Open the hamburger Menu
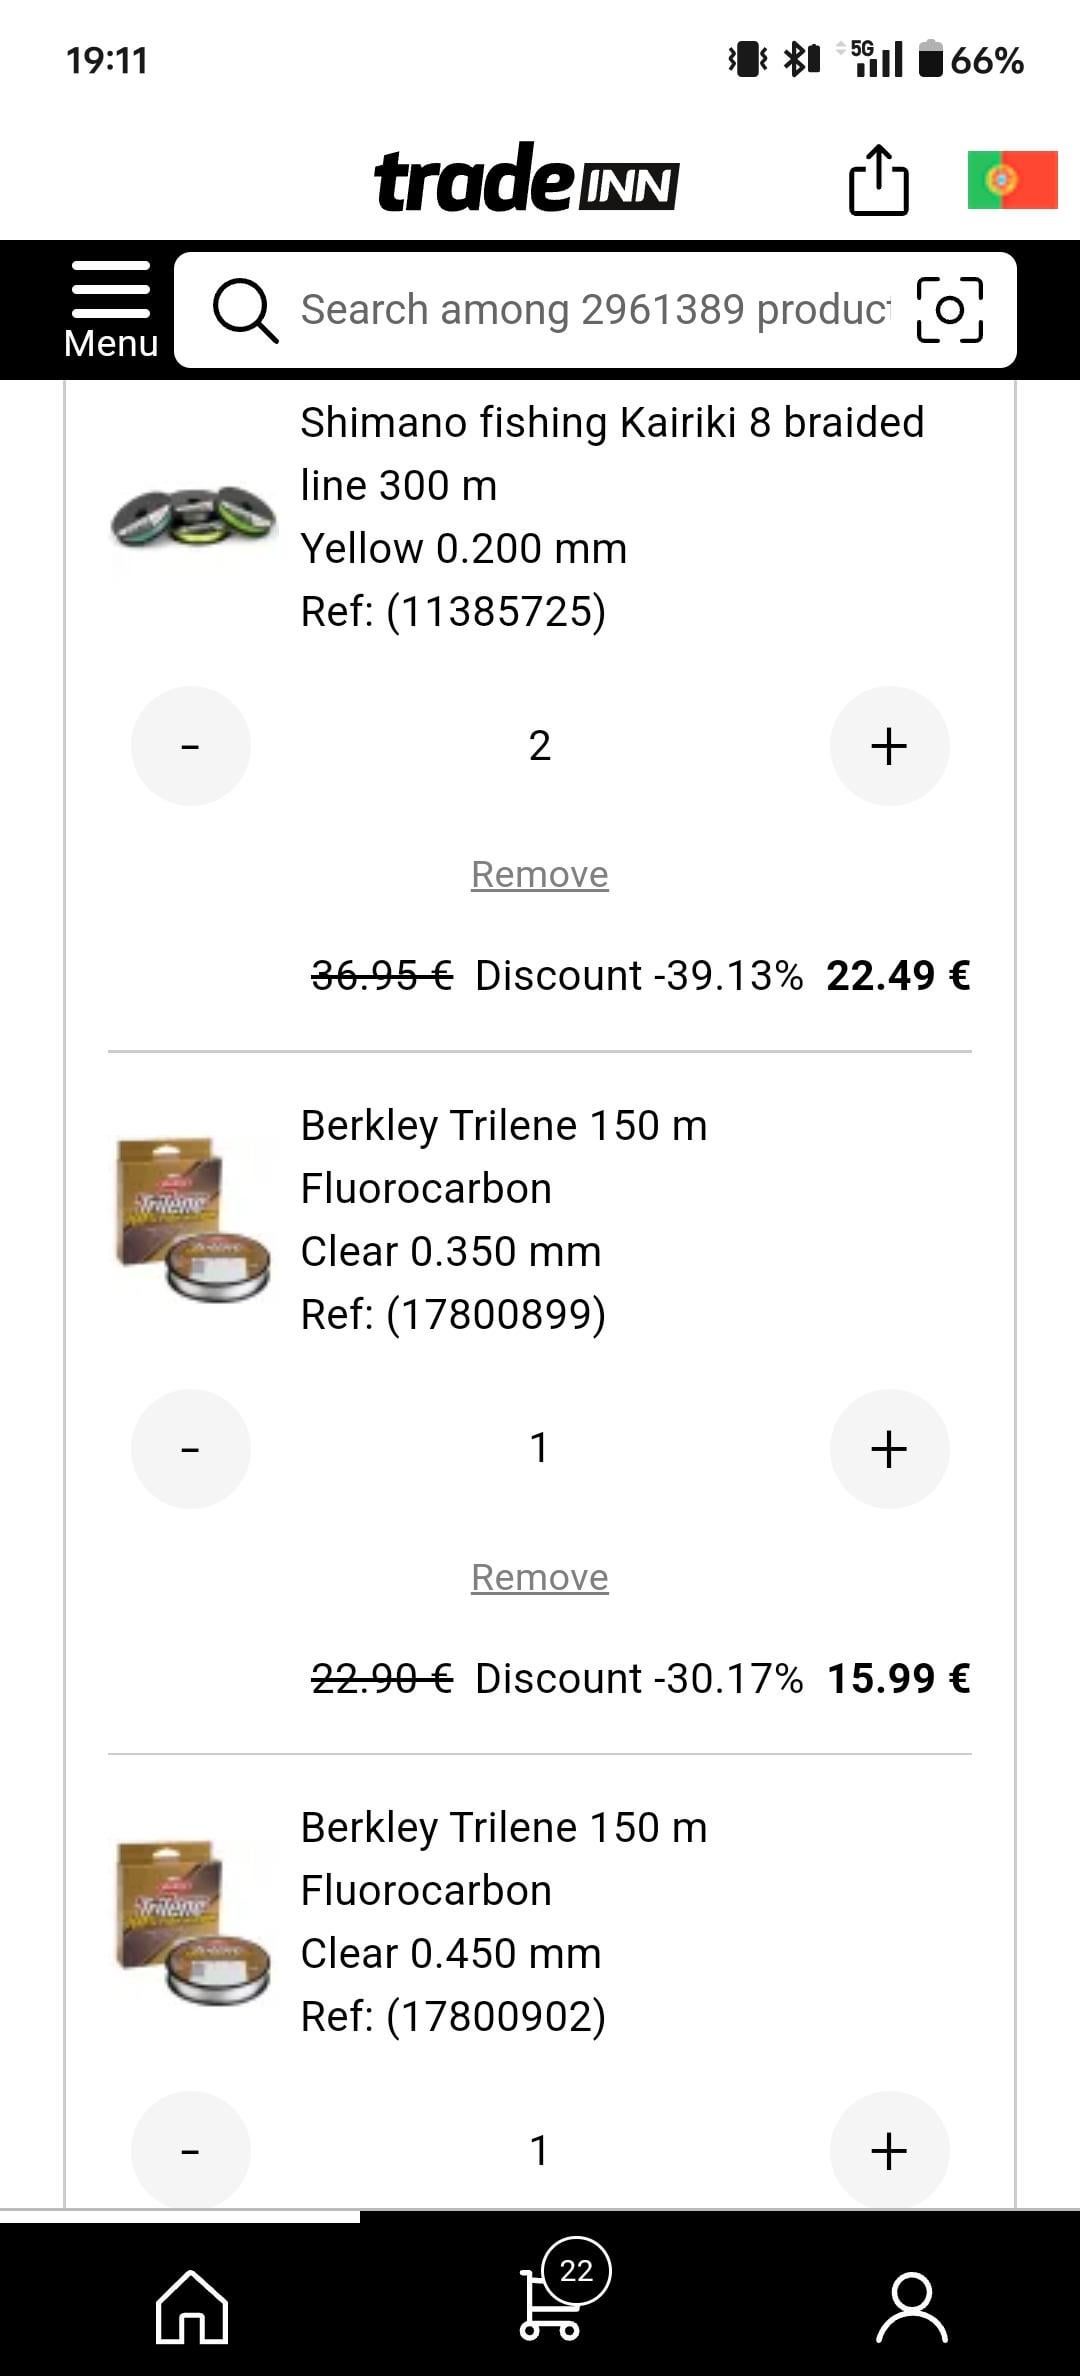 (x=110, y=310)
